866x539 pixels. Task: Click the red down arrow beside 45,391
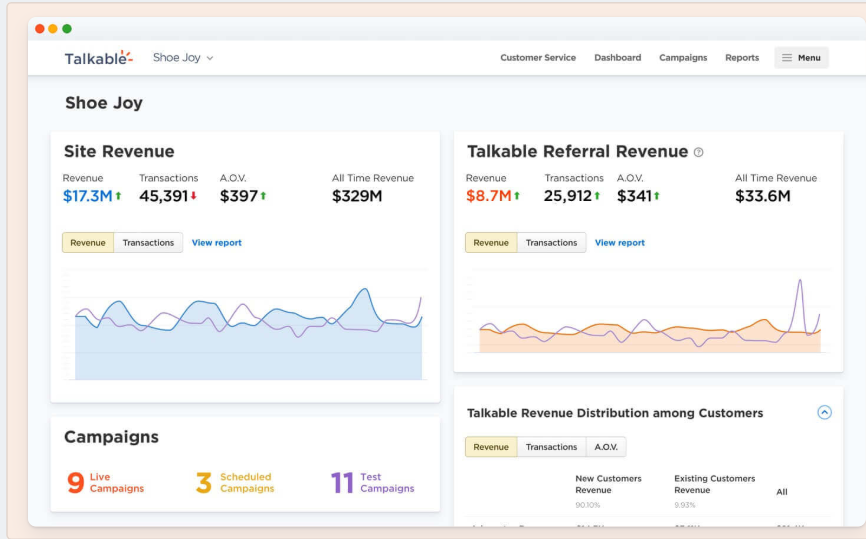[x=193, y=195]
